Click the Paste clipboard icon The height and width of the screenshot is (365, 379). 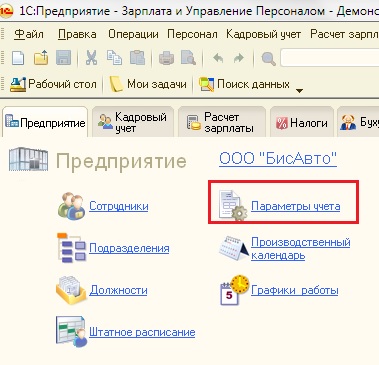click(x=137, y=58)
